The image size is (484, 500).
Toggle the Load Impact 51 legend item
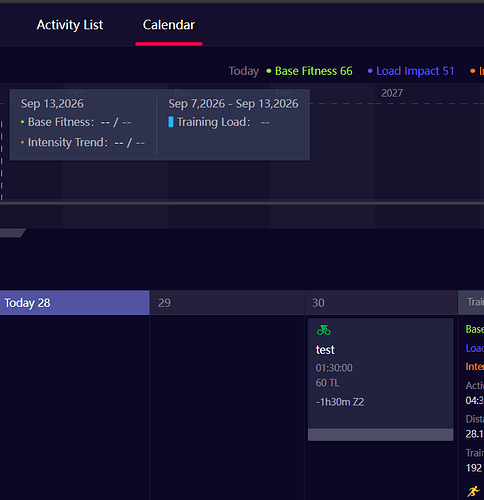[411, 71]
